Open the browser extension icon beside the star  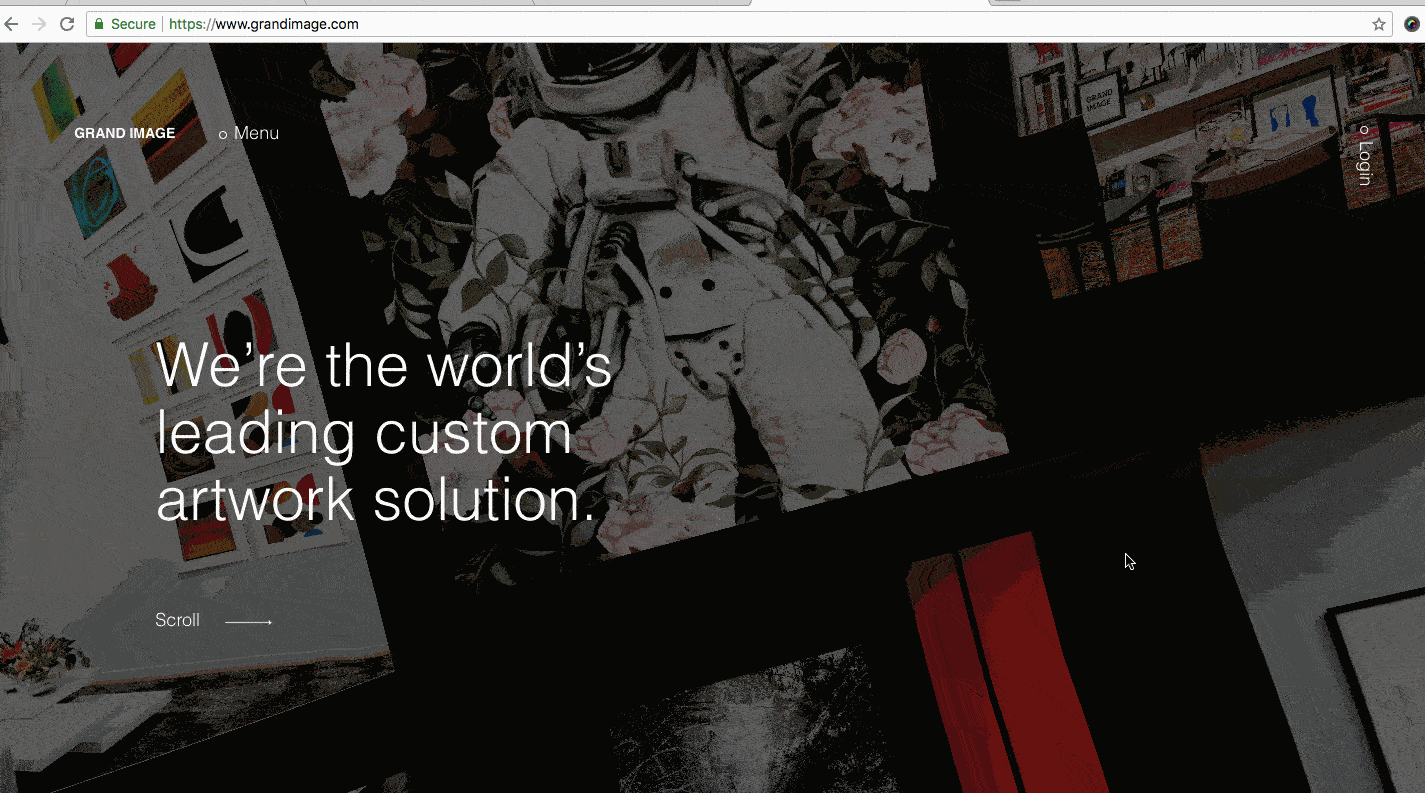[x=1411, y=24]
